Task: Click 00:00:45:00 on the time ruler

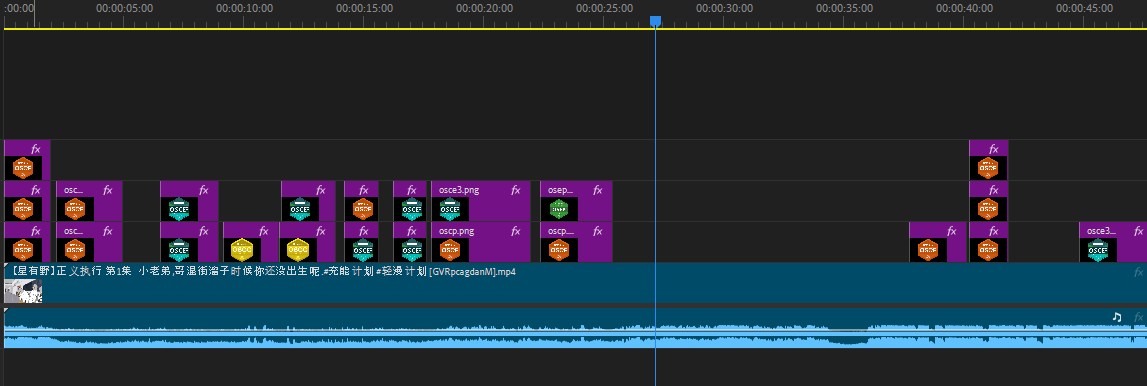Action: click(1084, 8)
